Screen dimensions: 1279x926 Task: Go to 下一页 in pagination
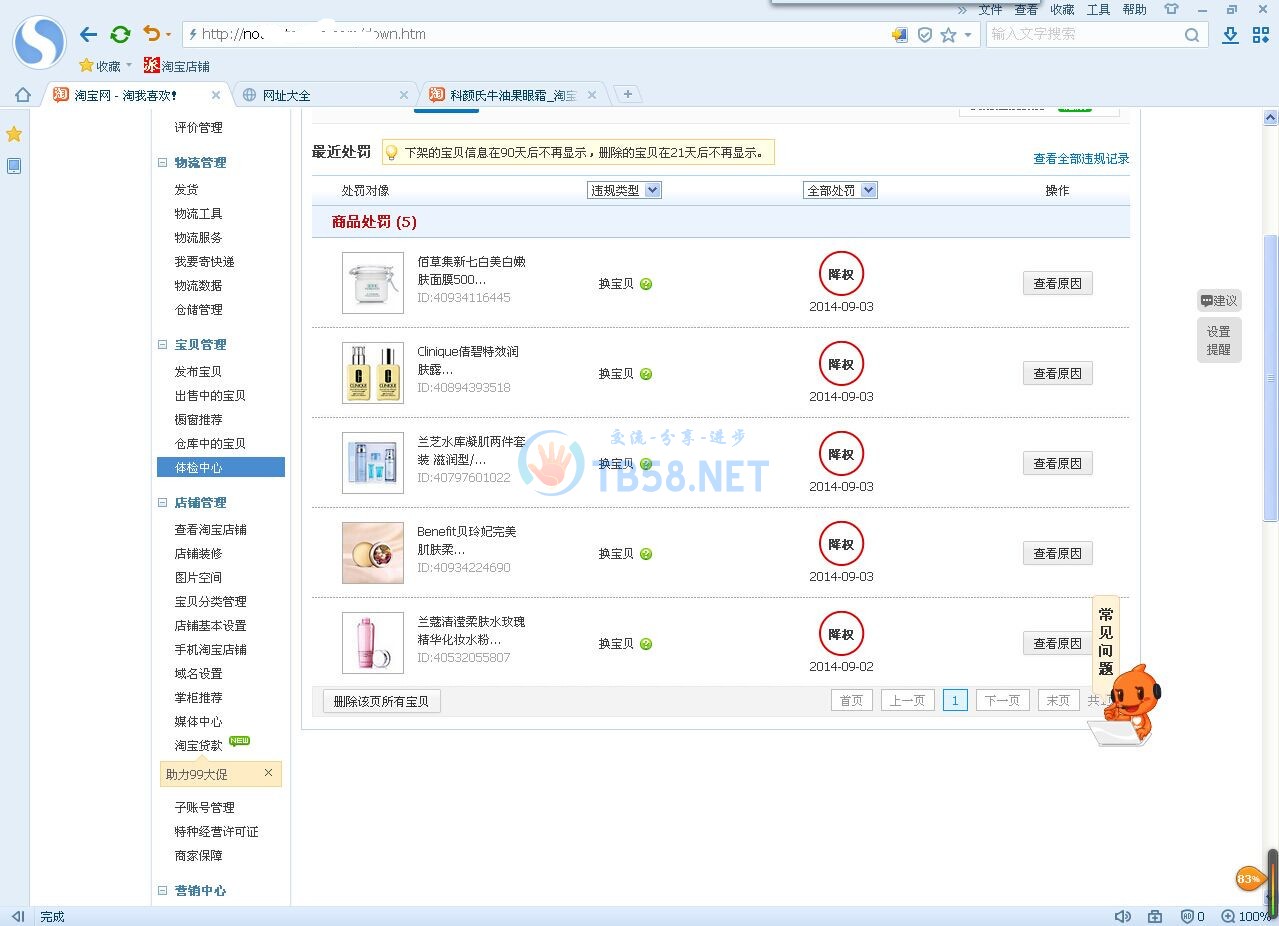click(1002, 701)
